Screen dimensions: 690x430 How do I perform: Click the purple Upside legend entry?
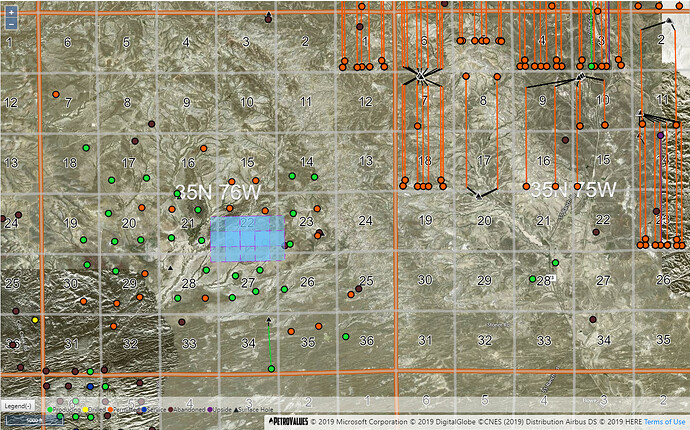tap(219, 410)
